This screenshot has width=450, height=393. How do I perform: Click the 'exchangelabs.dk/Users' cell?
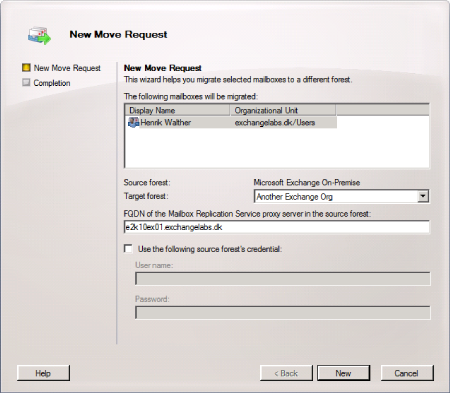pos(275,122)
